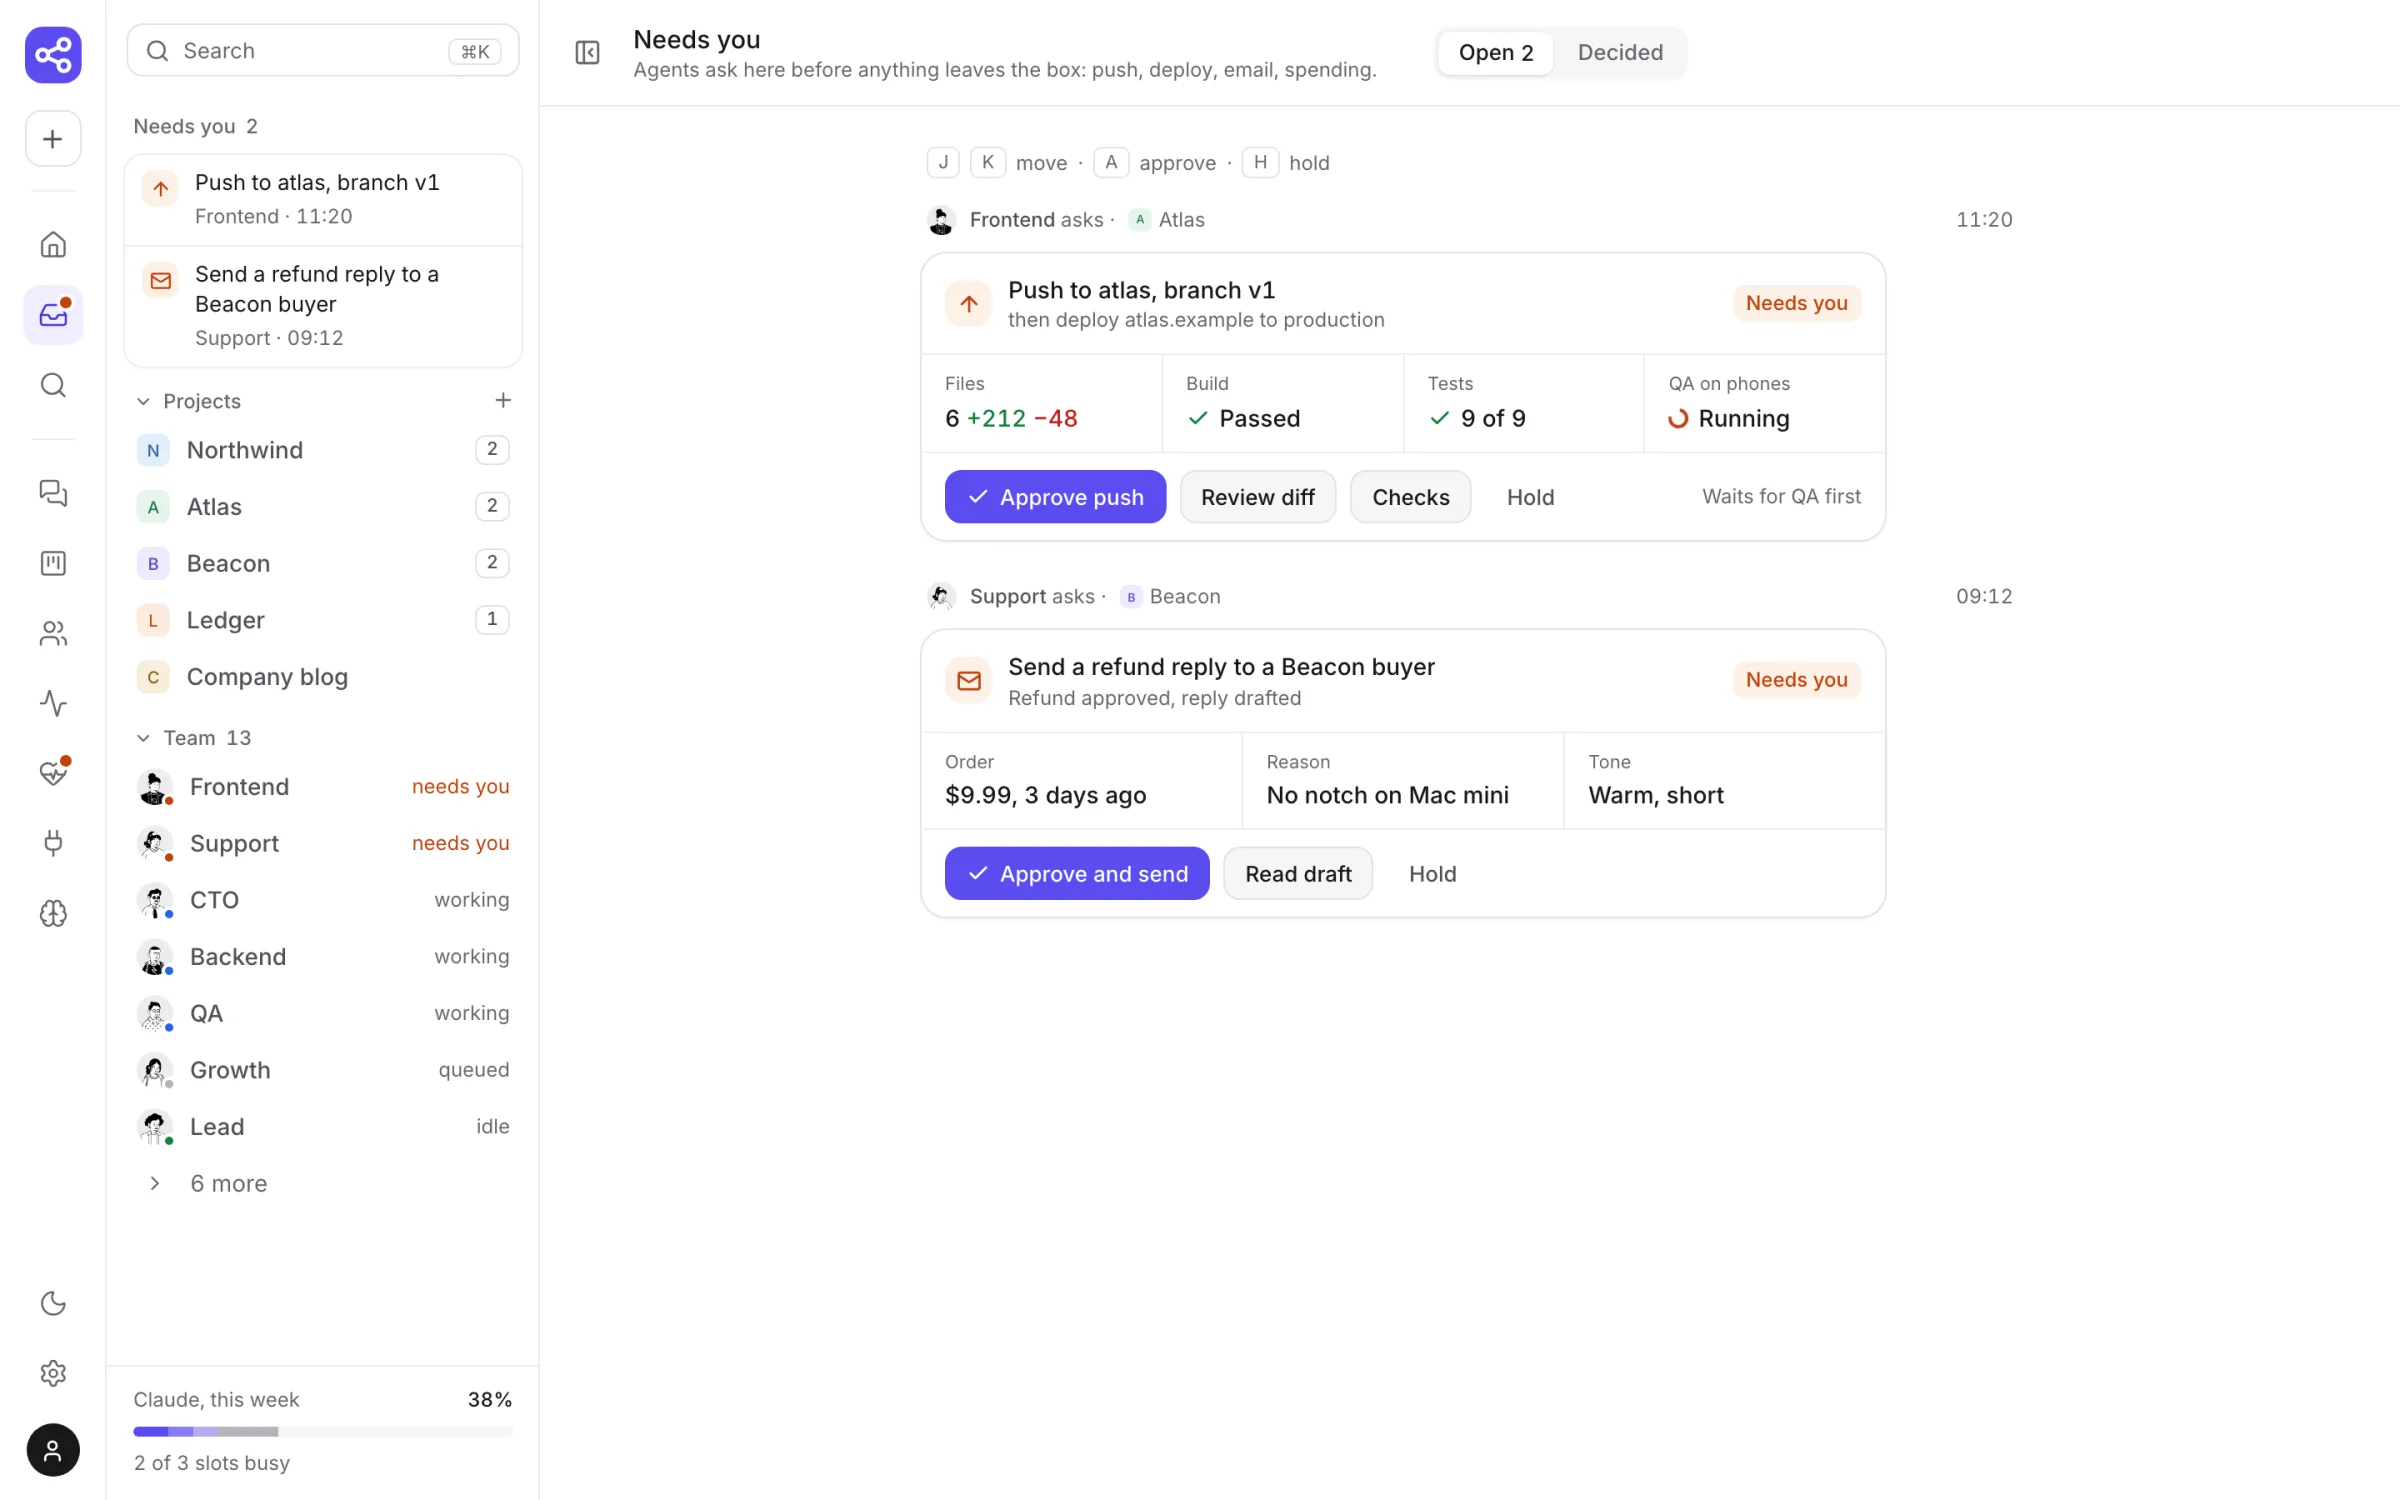Click the Beacon tag beside Support asks
Screen dimensions: 2400x1500
point(1171,597)
